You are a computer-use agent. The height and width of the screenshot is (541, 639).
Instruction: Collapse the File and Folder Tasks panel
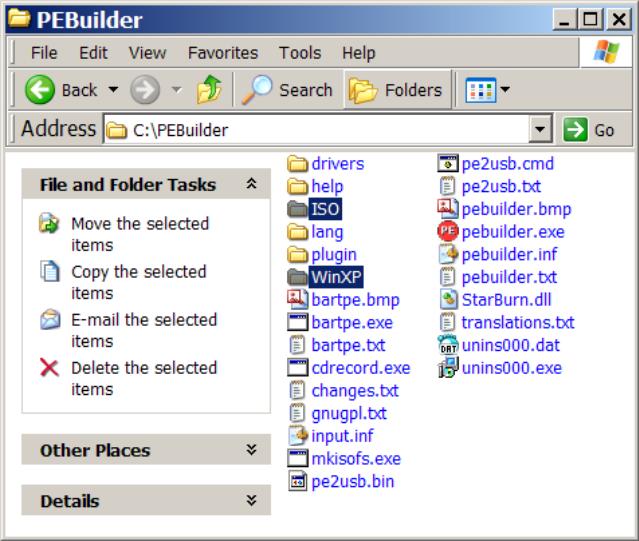[x=251, y=184]
